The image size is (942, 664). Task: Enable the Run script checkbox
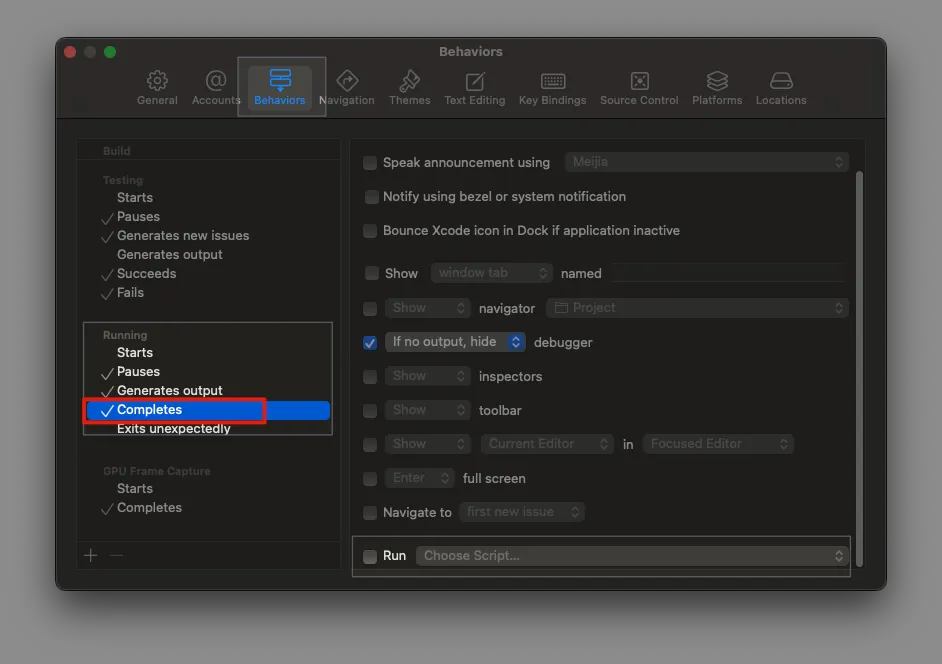pos(371,557)
